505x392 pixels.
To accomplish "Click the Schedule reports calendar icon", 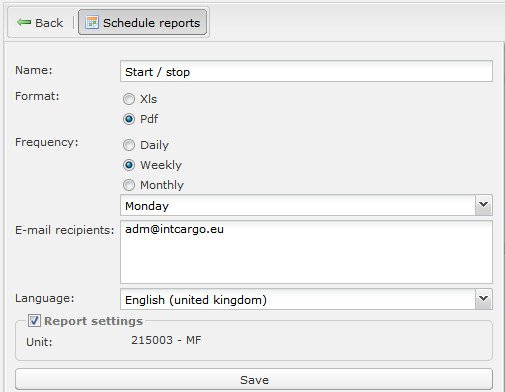I will pos(92,22).
